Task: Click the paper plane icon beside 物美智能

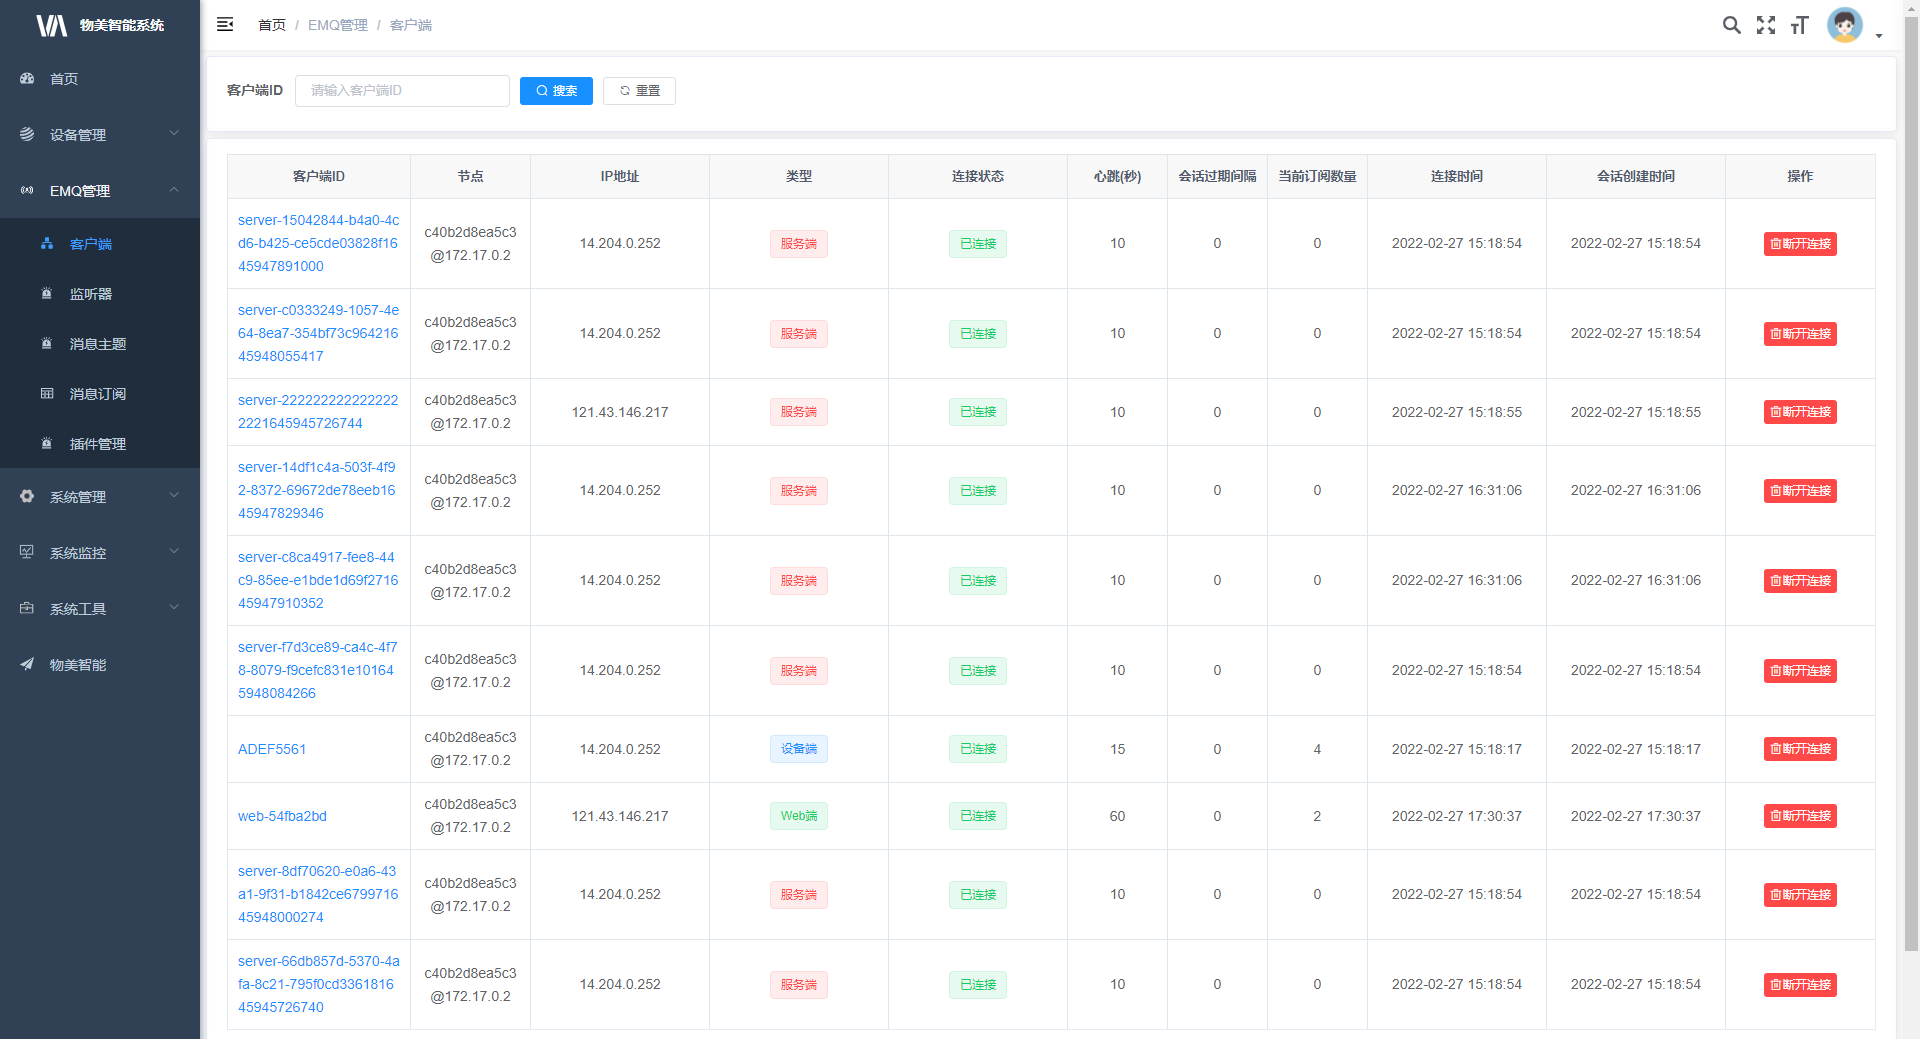Action: pyautogui.click(x=27, y=665)
